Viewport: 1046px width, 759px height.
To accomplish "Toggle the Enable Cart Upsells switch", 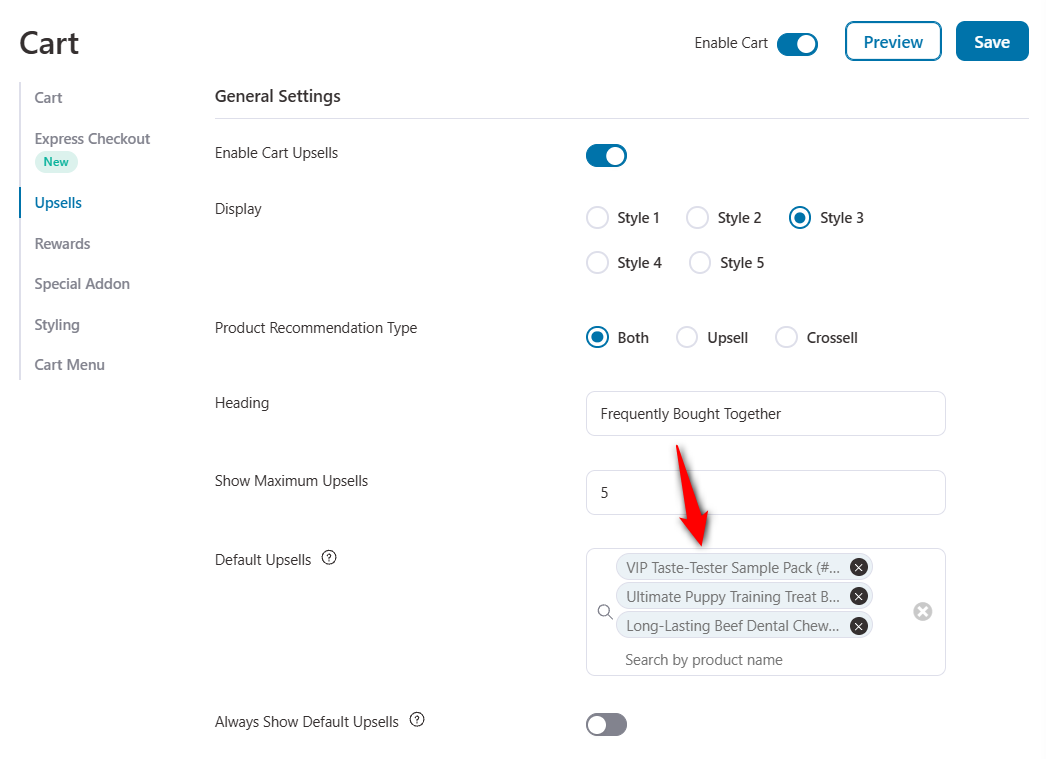I will (x=606, y=155).
